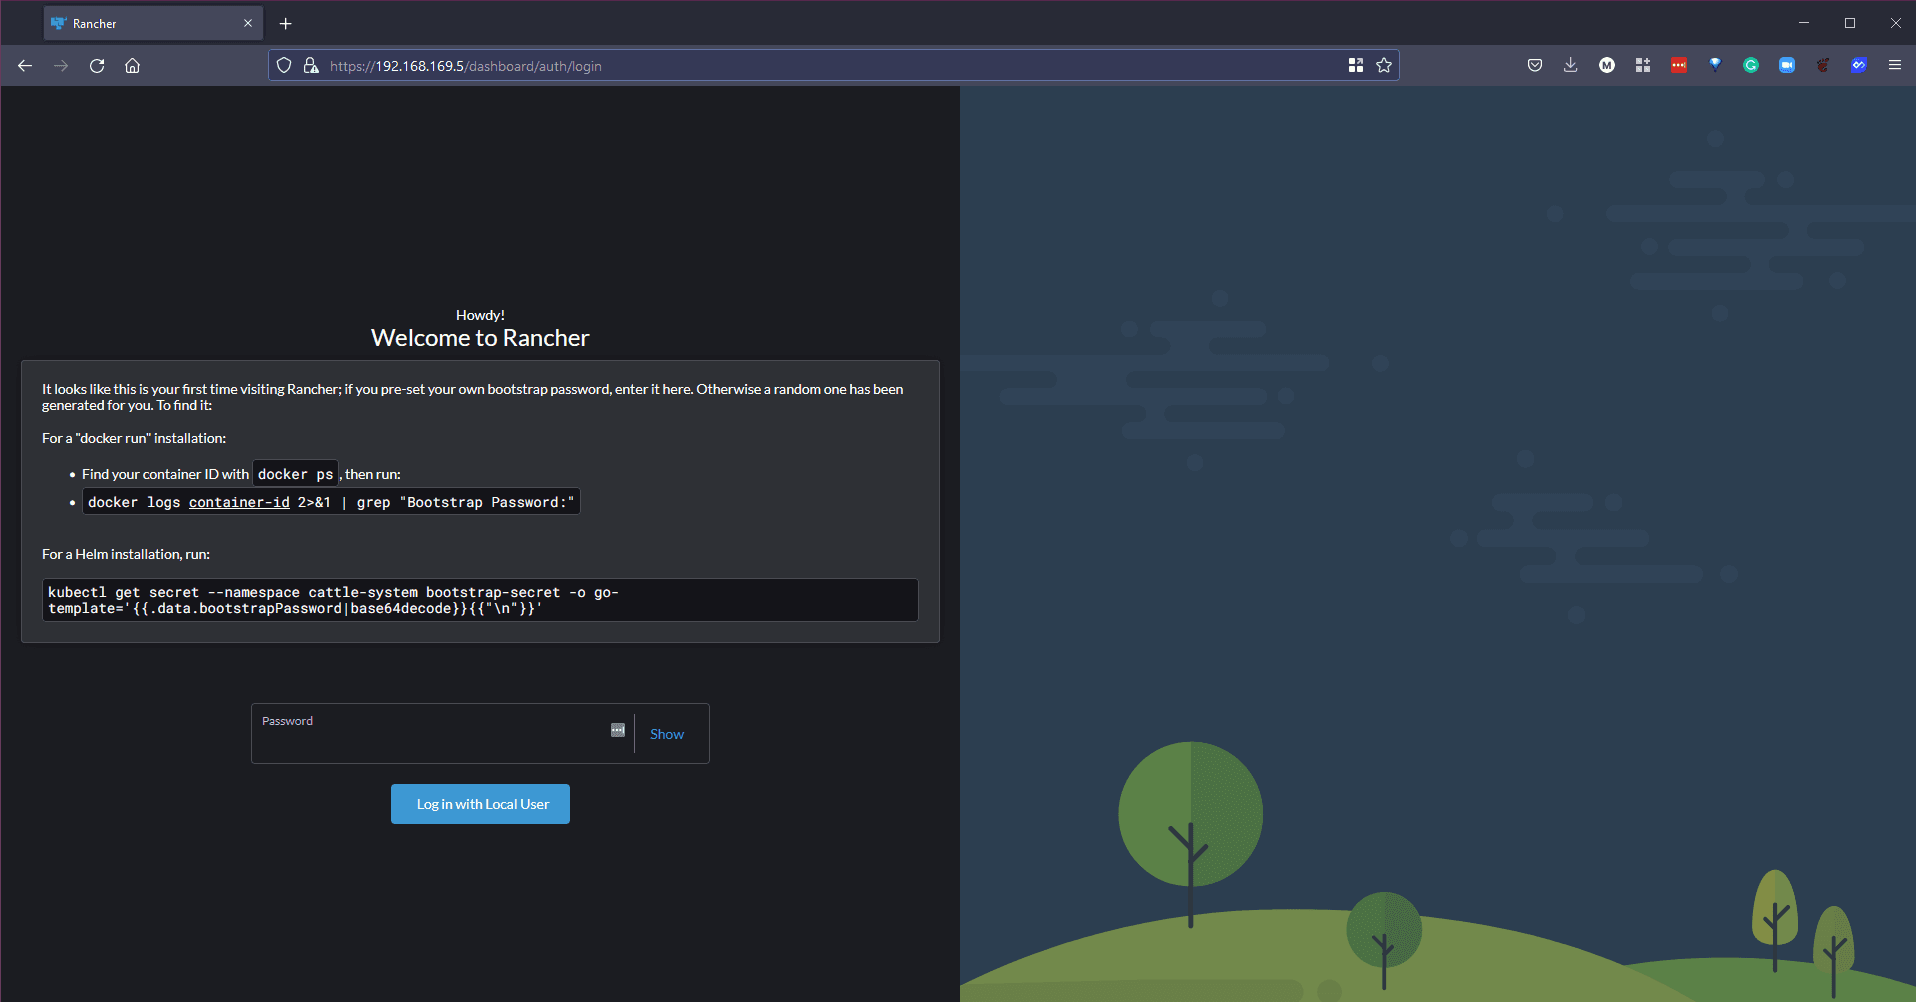Click the container-id underlined text
Viewport: 1916px width, 1002px height.
[x=239, y=502]
